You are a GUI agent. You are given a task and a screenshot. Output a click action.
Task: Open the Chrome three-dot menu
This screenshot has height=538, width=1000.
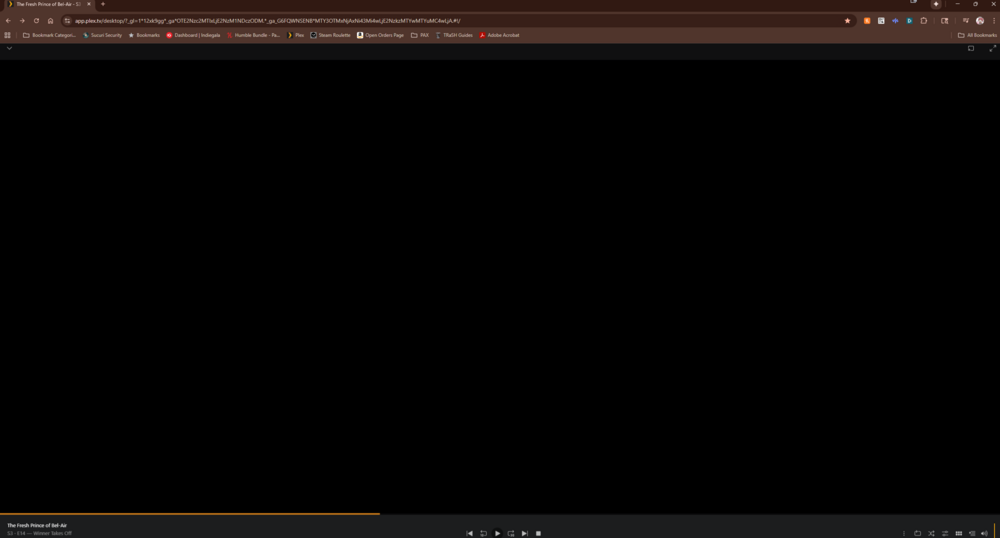point(994,21)
